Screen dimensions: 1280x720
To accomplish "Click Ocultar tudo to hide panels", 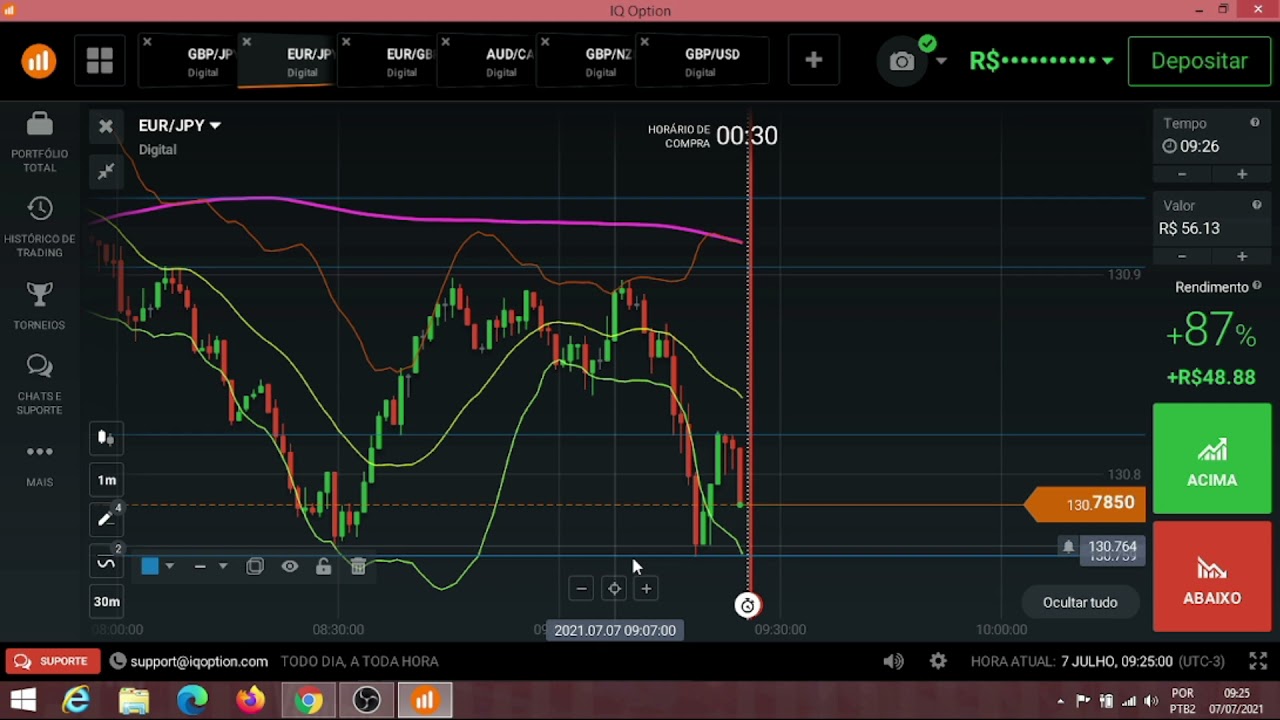I will click(x=1080, y=602).
